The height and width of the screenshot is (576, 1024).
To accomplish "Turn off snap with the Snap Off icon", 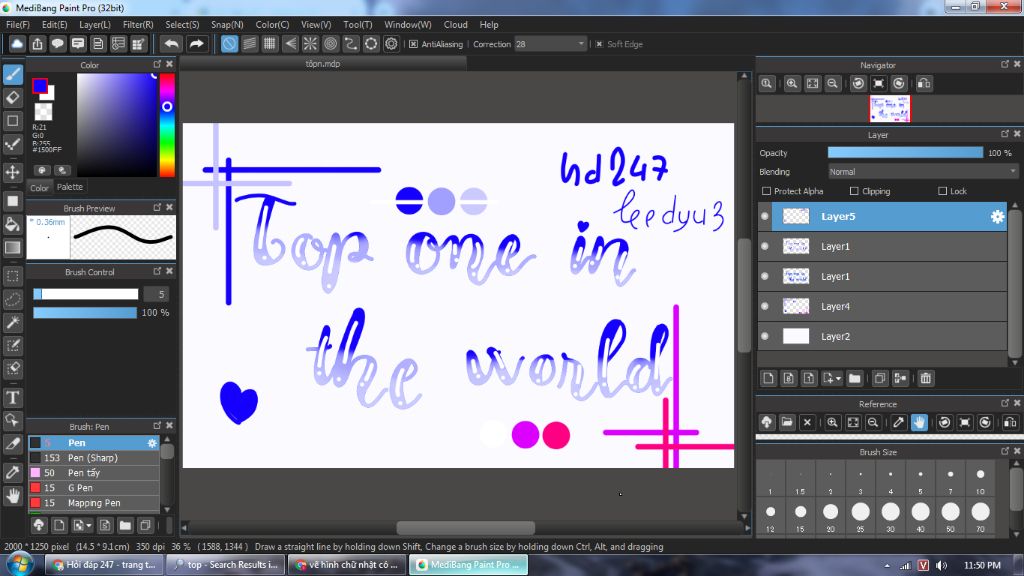I will [x=229, y=44].
